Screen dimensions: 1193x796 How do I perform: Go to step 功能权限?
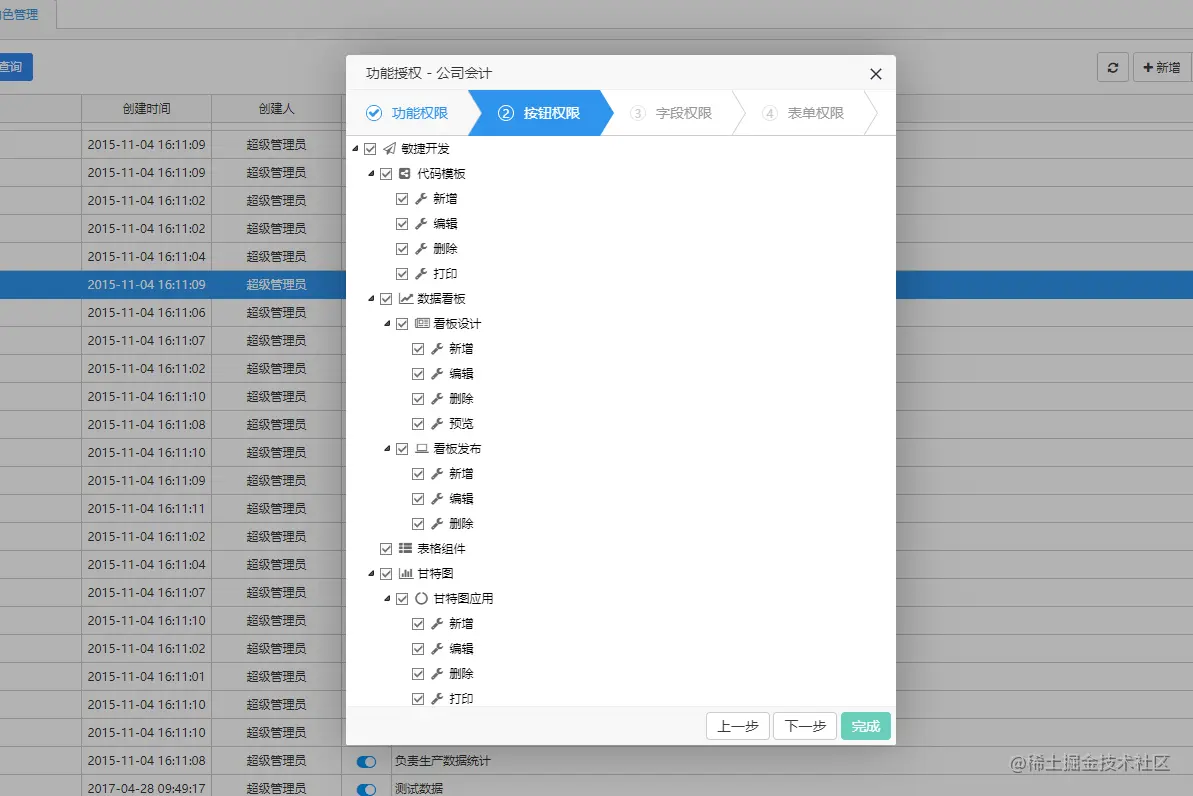point(407,113)
